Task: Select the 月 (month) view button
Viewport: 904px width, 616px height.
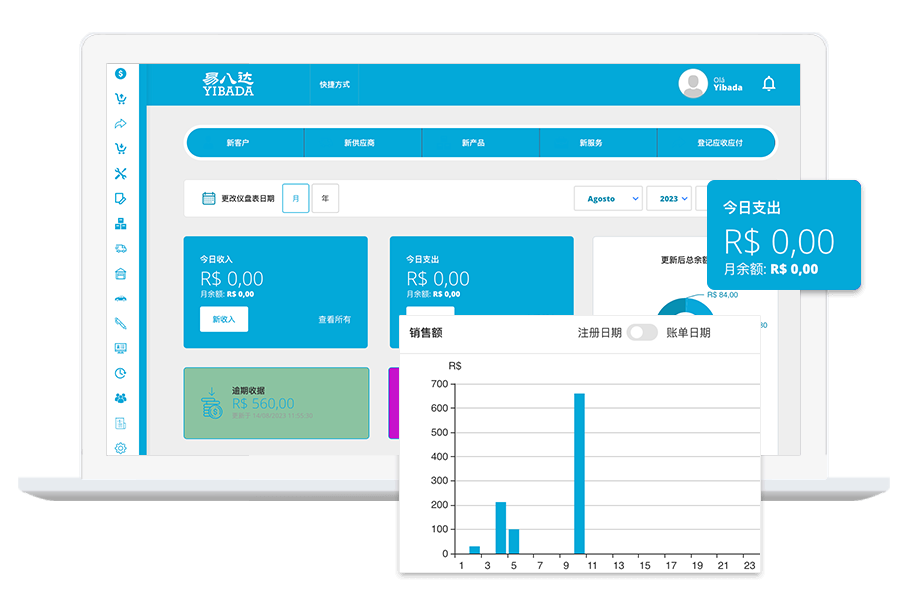Action: tap(295, 199)
